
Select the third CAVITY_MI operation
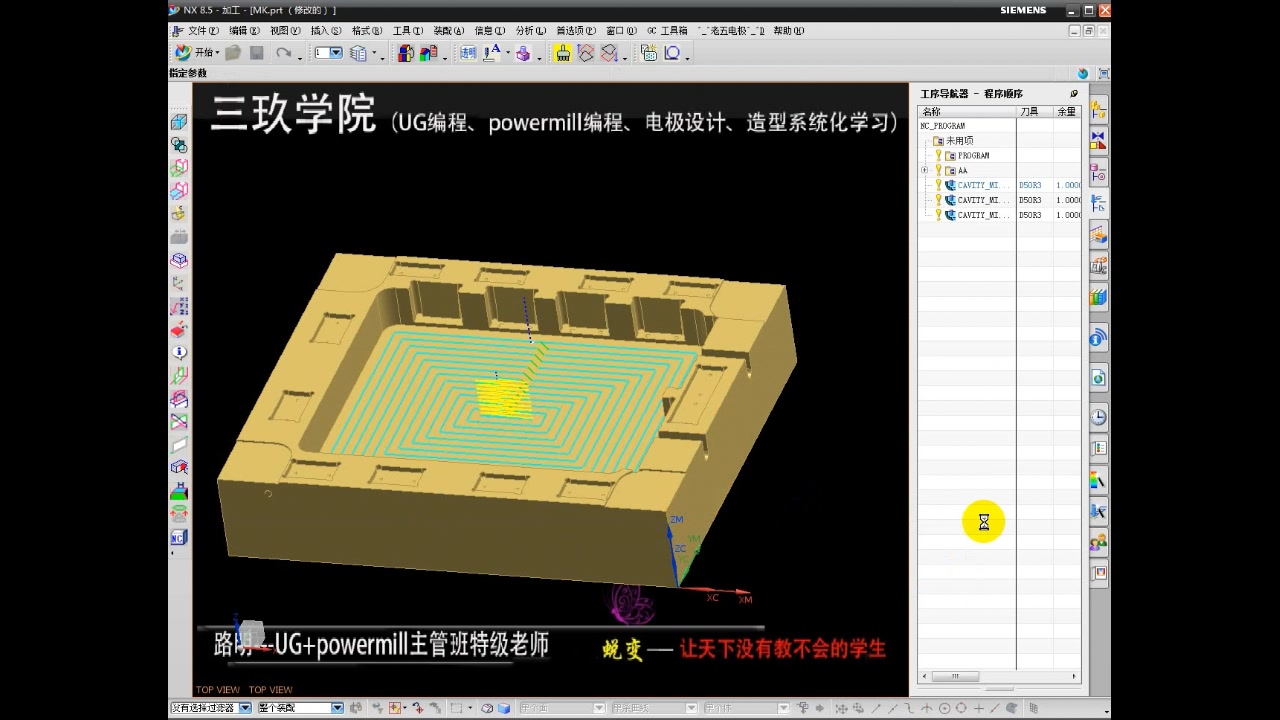(978, 215)
